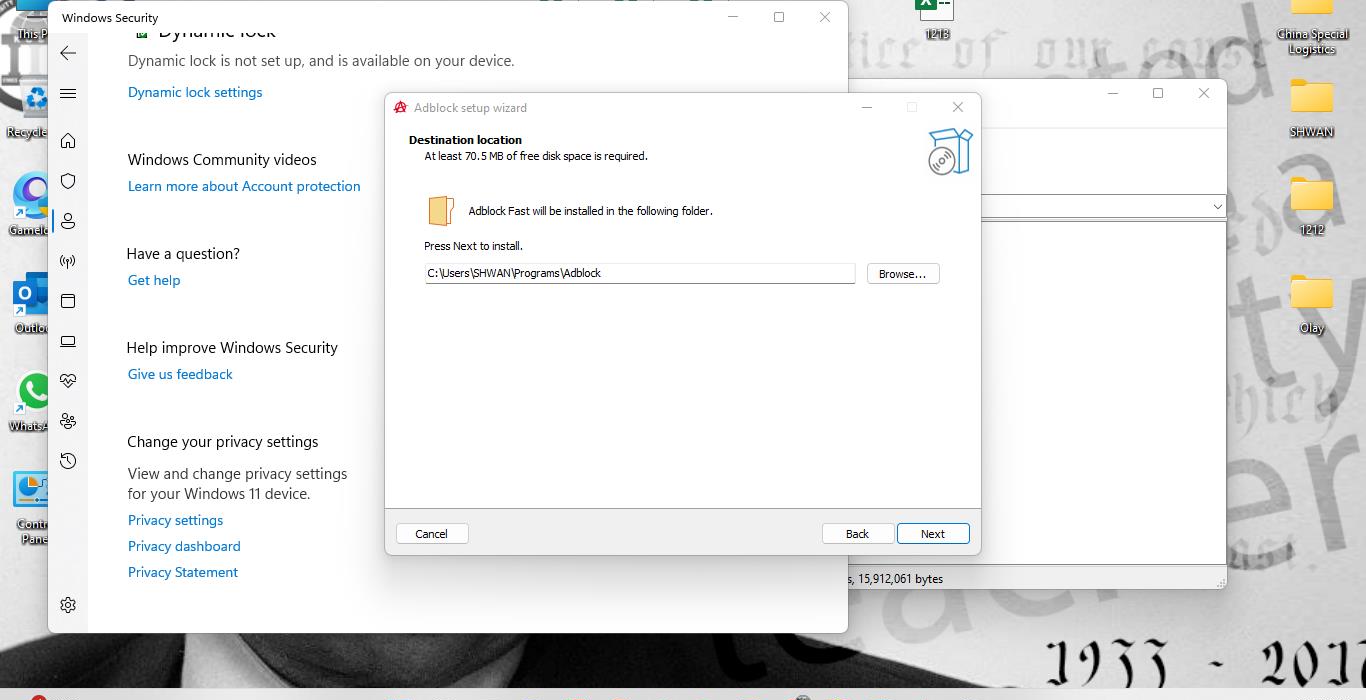Open Family options icon in sidebar
This screenshot has height=700, width=1366.
(x=68, y=421)
